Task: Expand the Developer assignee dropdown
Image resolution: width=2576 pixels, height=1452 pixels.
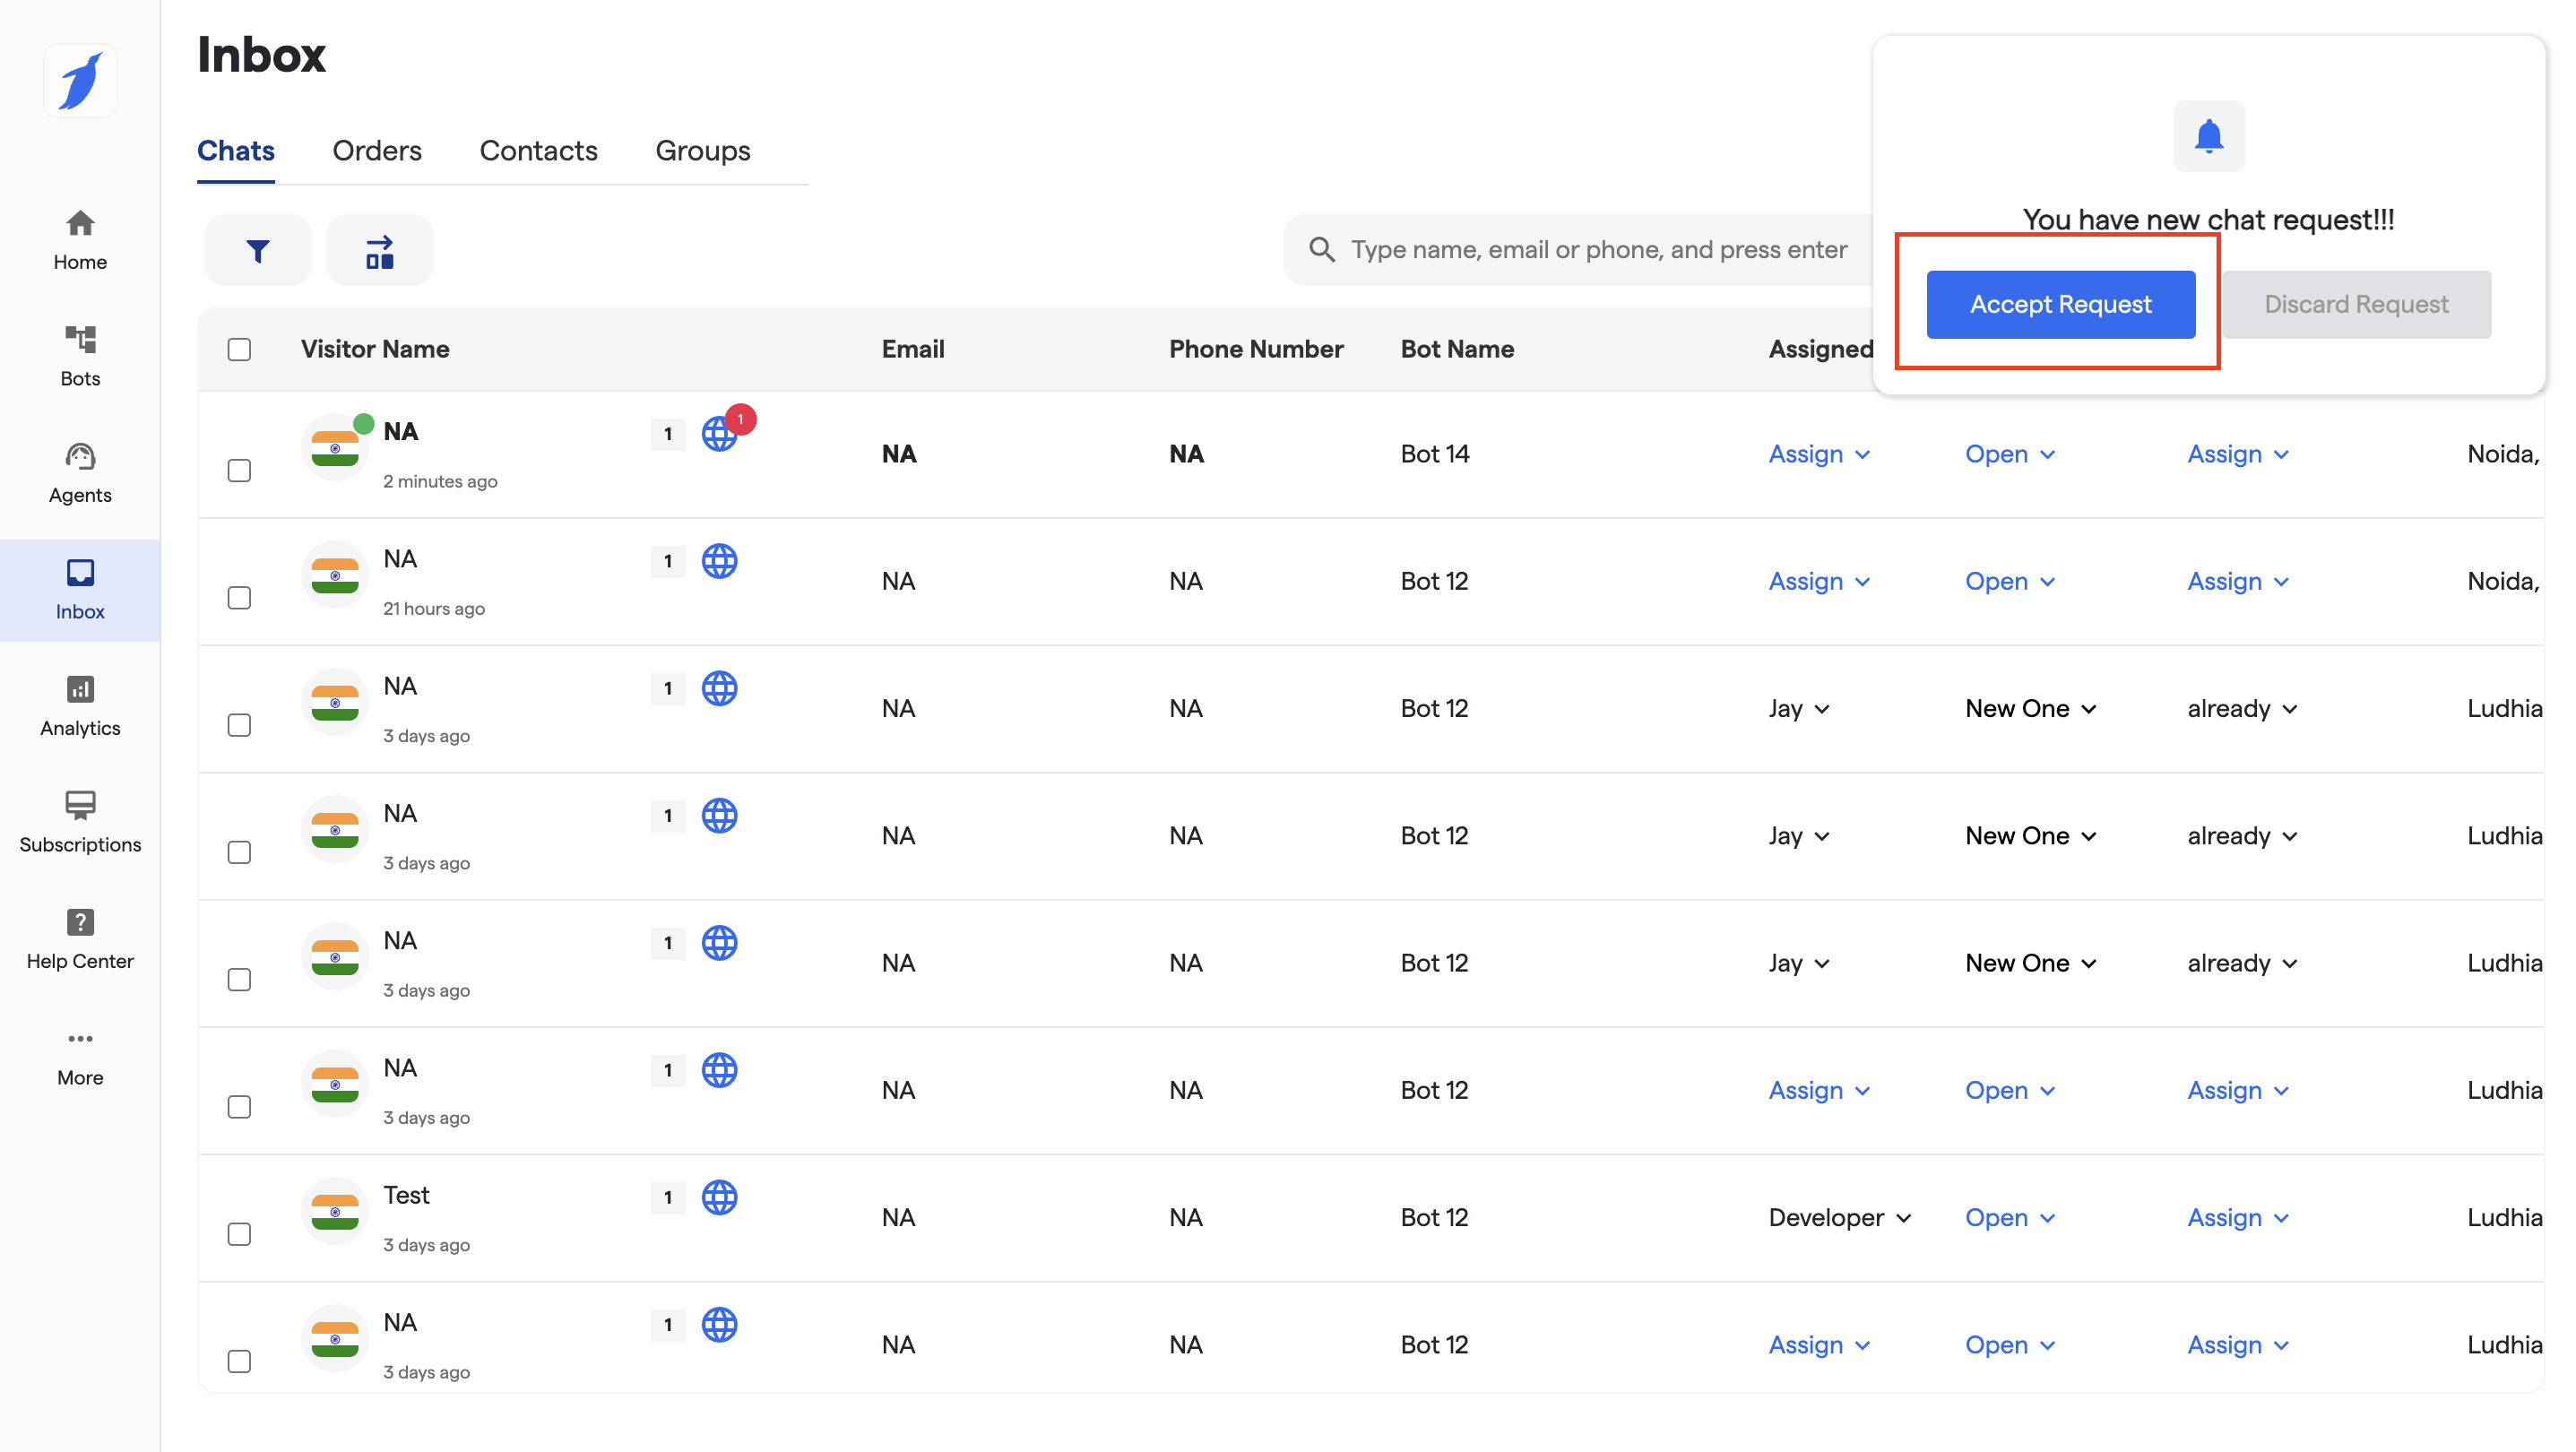Action: [1839, 1217]
